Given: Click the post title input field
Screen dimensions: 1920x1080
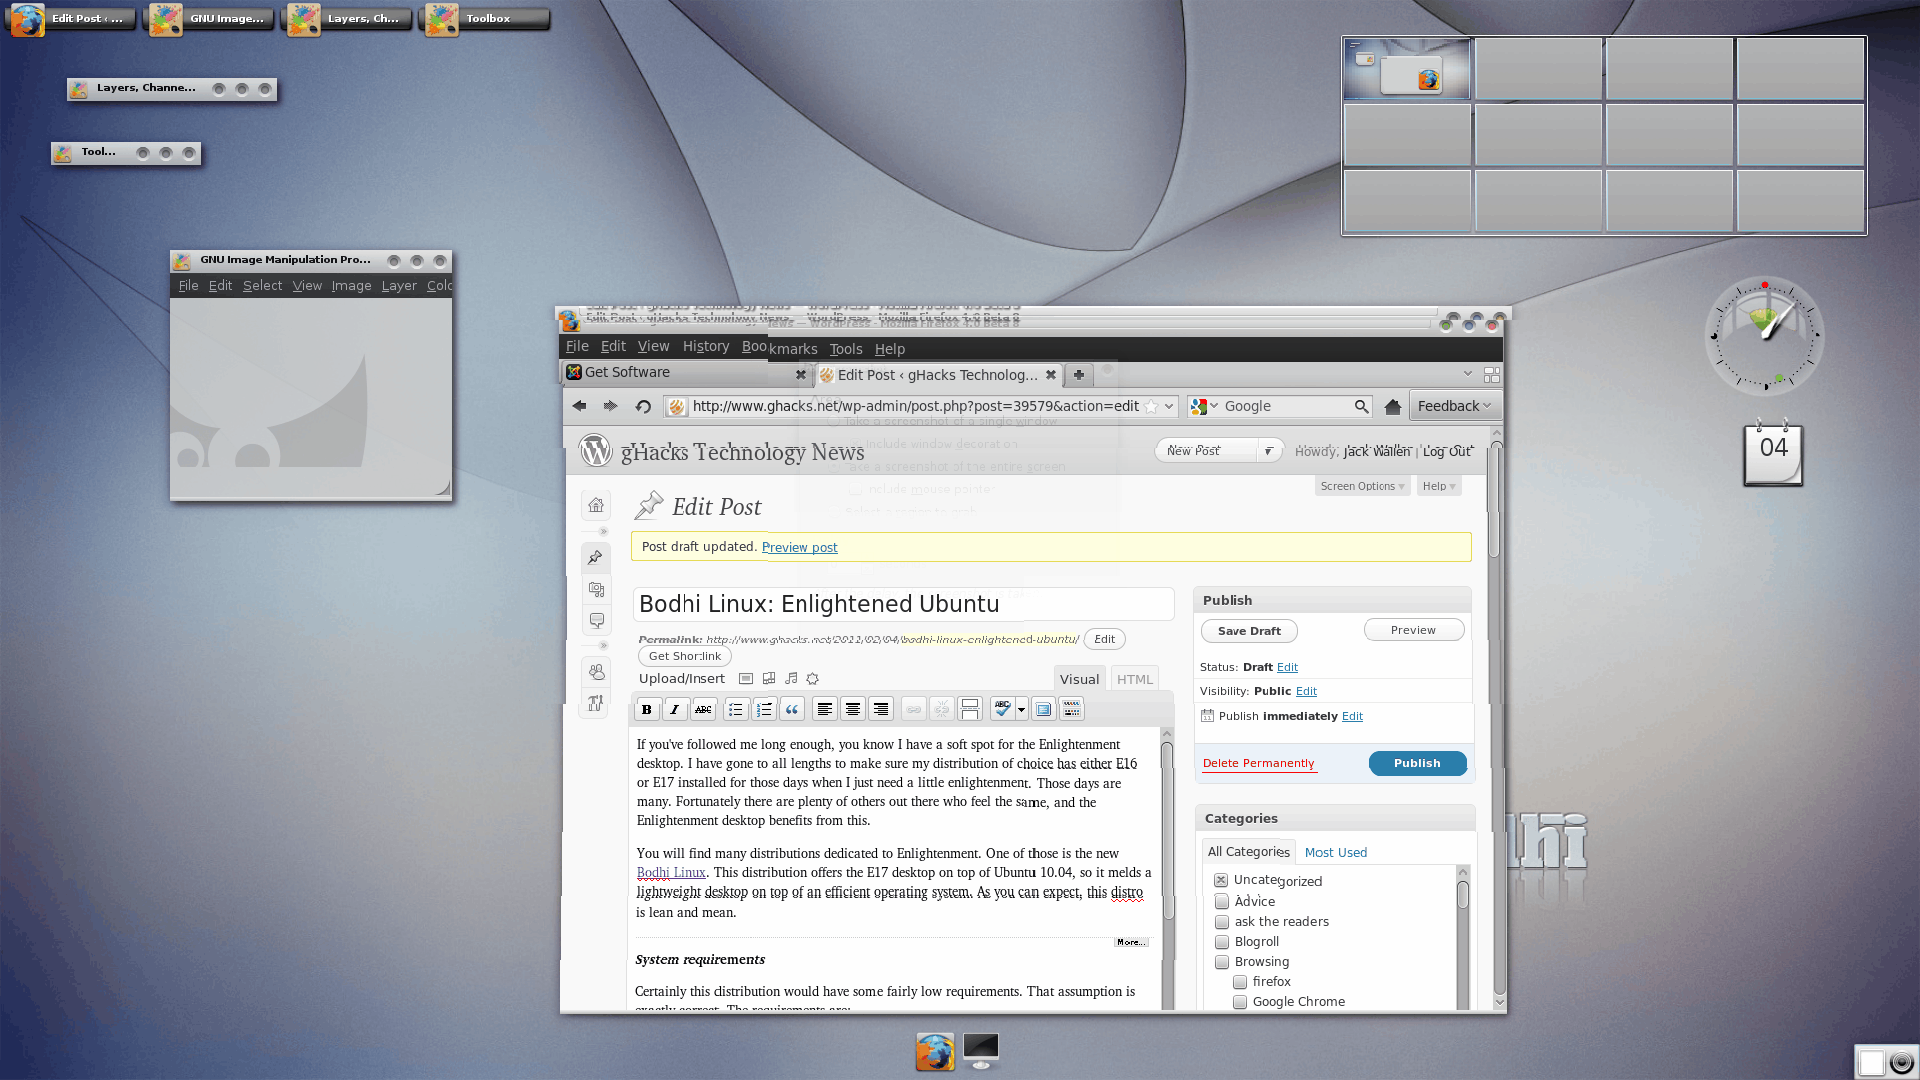Looking at the screenshot, I should pyautogui.click(x=903, y=604).
